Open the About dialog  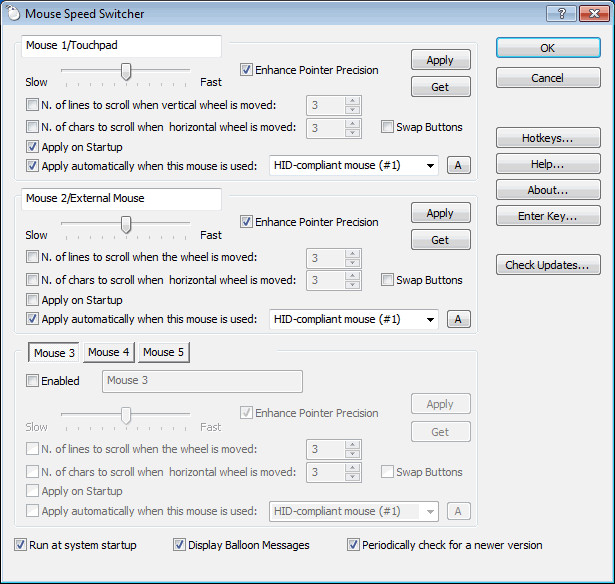point(548,190)
